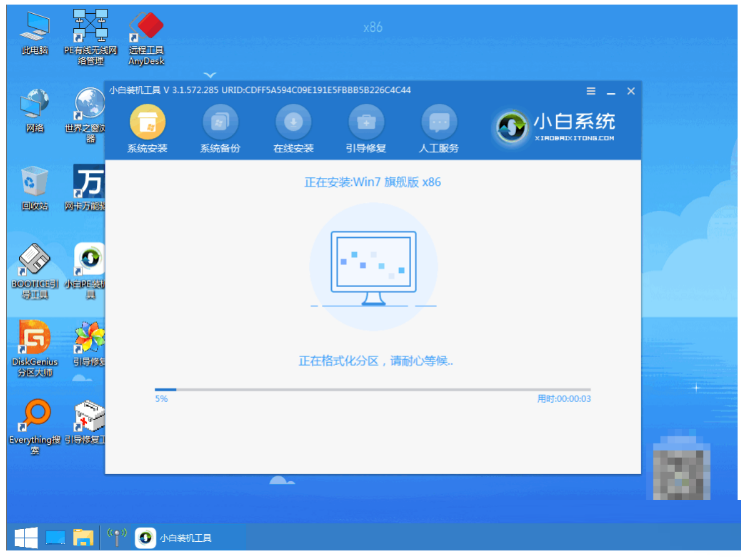The width and height of the screenshot is (741, 557).
Task: Open File Explorer from taskbar
Action: click(83, 538)
